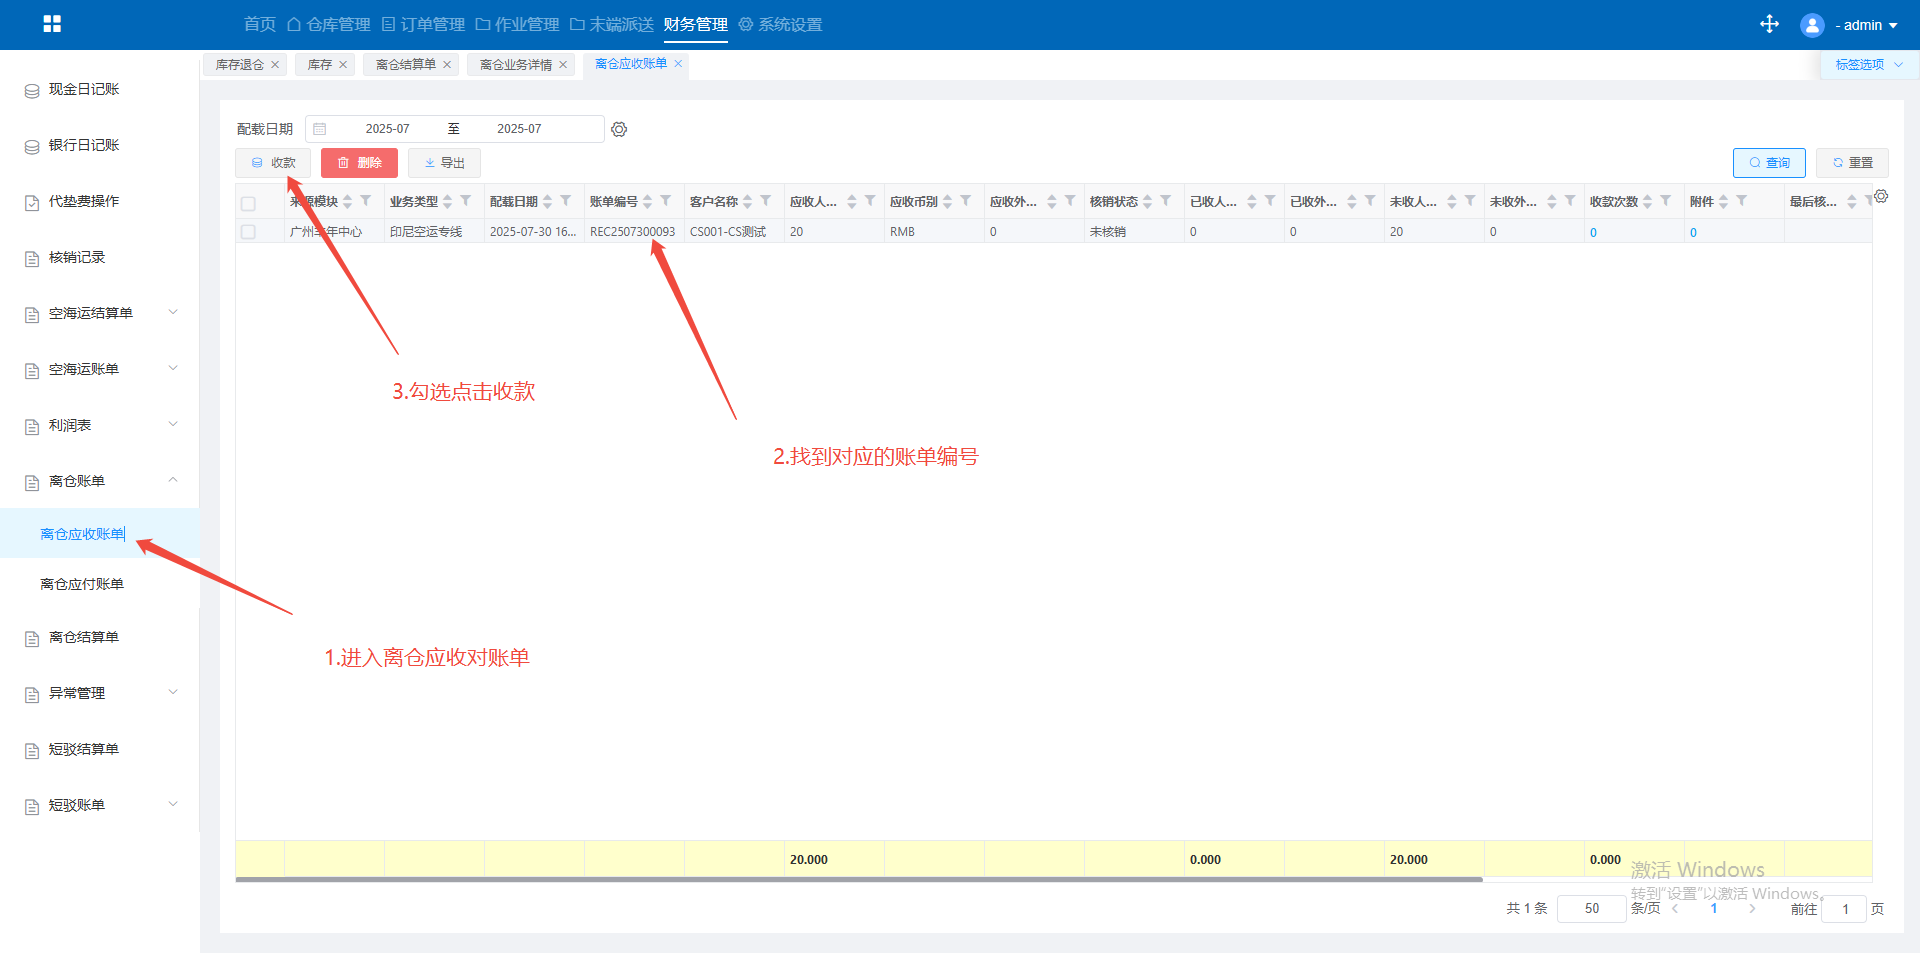Open the 财务管理 top menu
Viewport: 1920px width, 953px height.
click(x=695, y=24)
